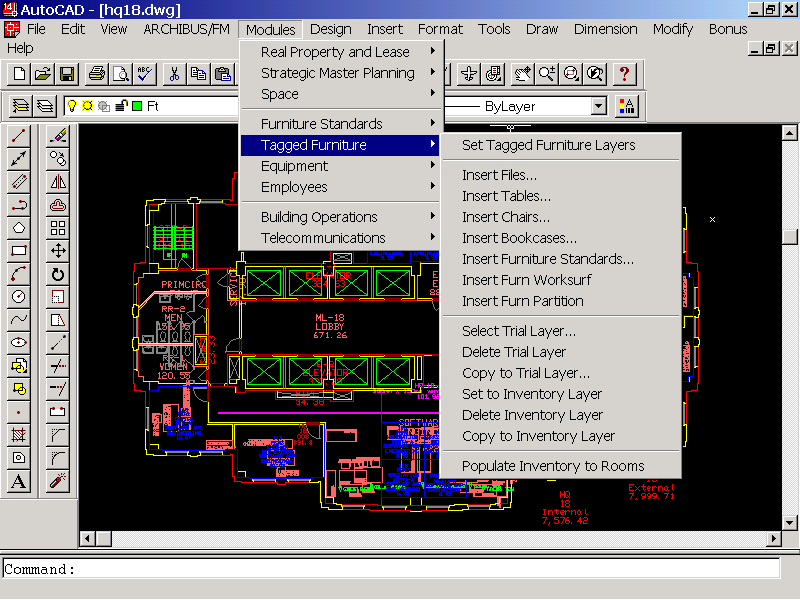Click the Copy to clipboard icon
The image size is (800, 600).
[198, 74]
